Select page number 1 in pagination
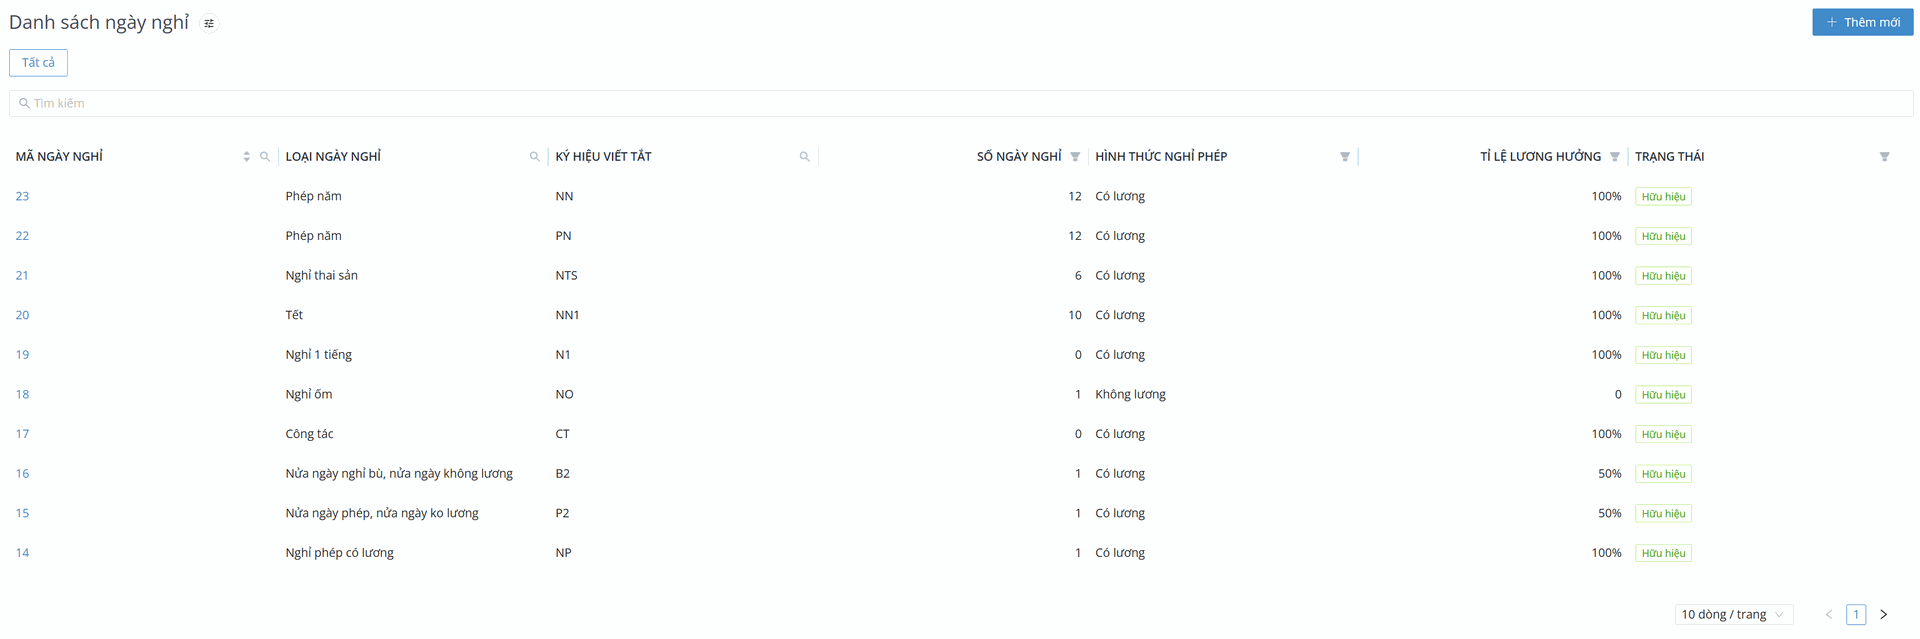1920x639 pixels. click(x=1856, y=615)
